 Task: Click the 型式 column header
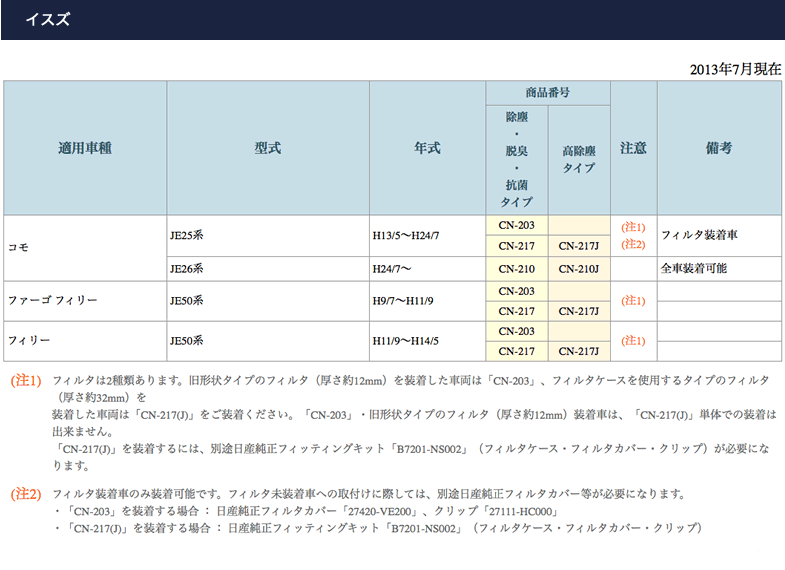click(x=268, y=148)
